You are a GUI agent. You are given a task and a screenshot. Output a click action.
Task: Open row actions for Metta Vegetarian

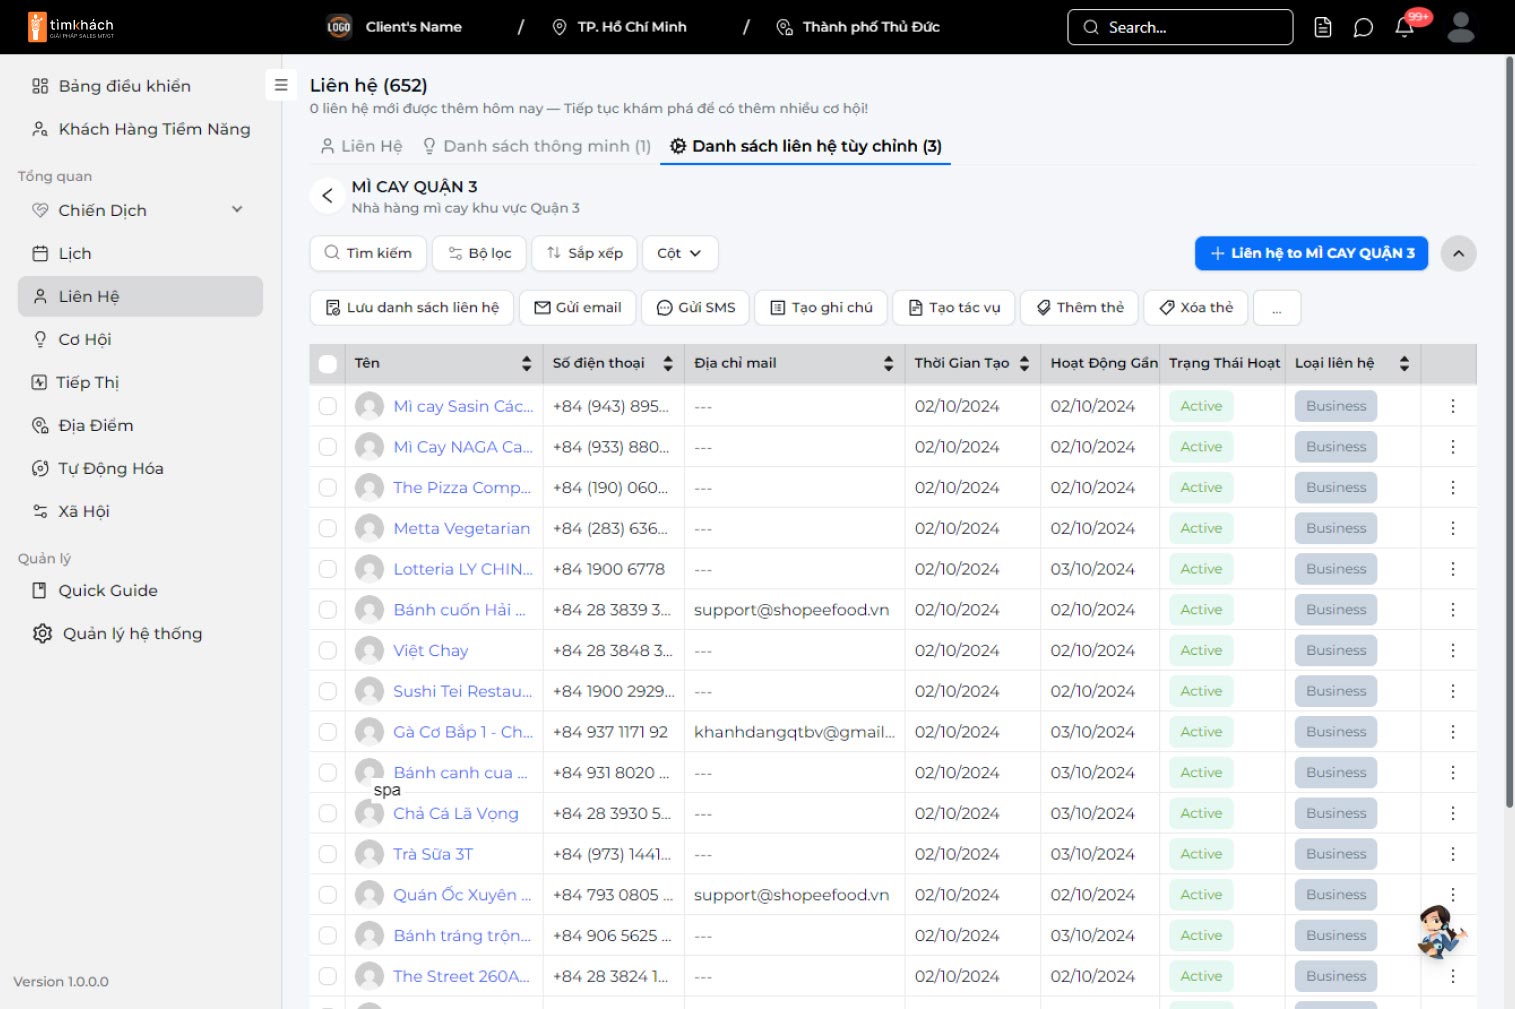[1453, 528]
